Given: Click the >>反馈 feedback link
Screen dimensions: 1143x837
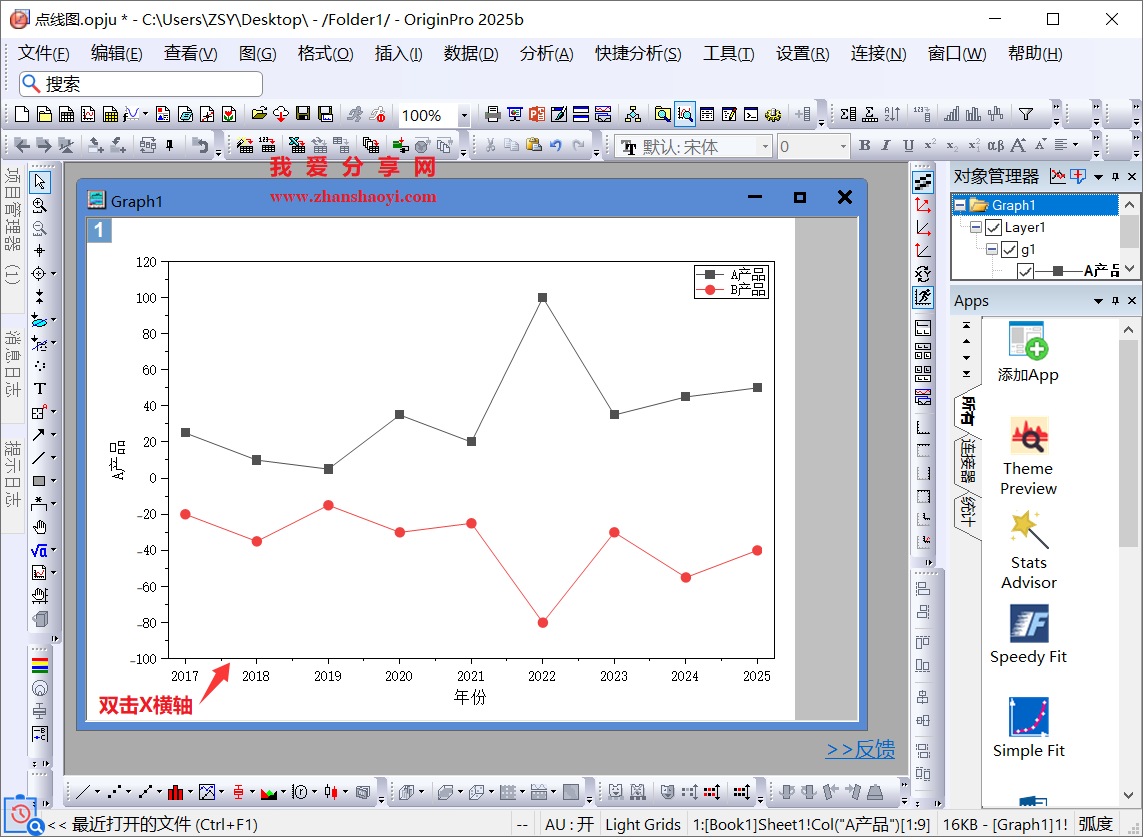Looking at the screenshot, I should point(859,750).
